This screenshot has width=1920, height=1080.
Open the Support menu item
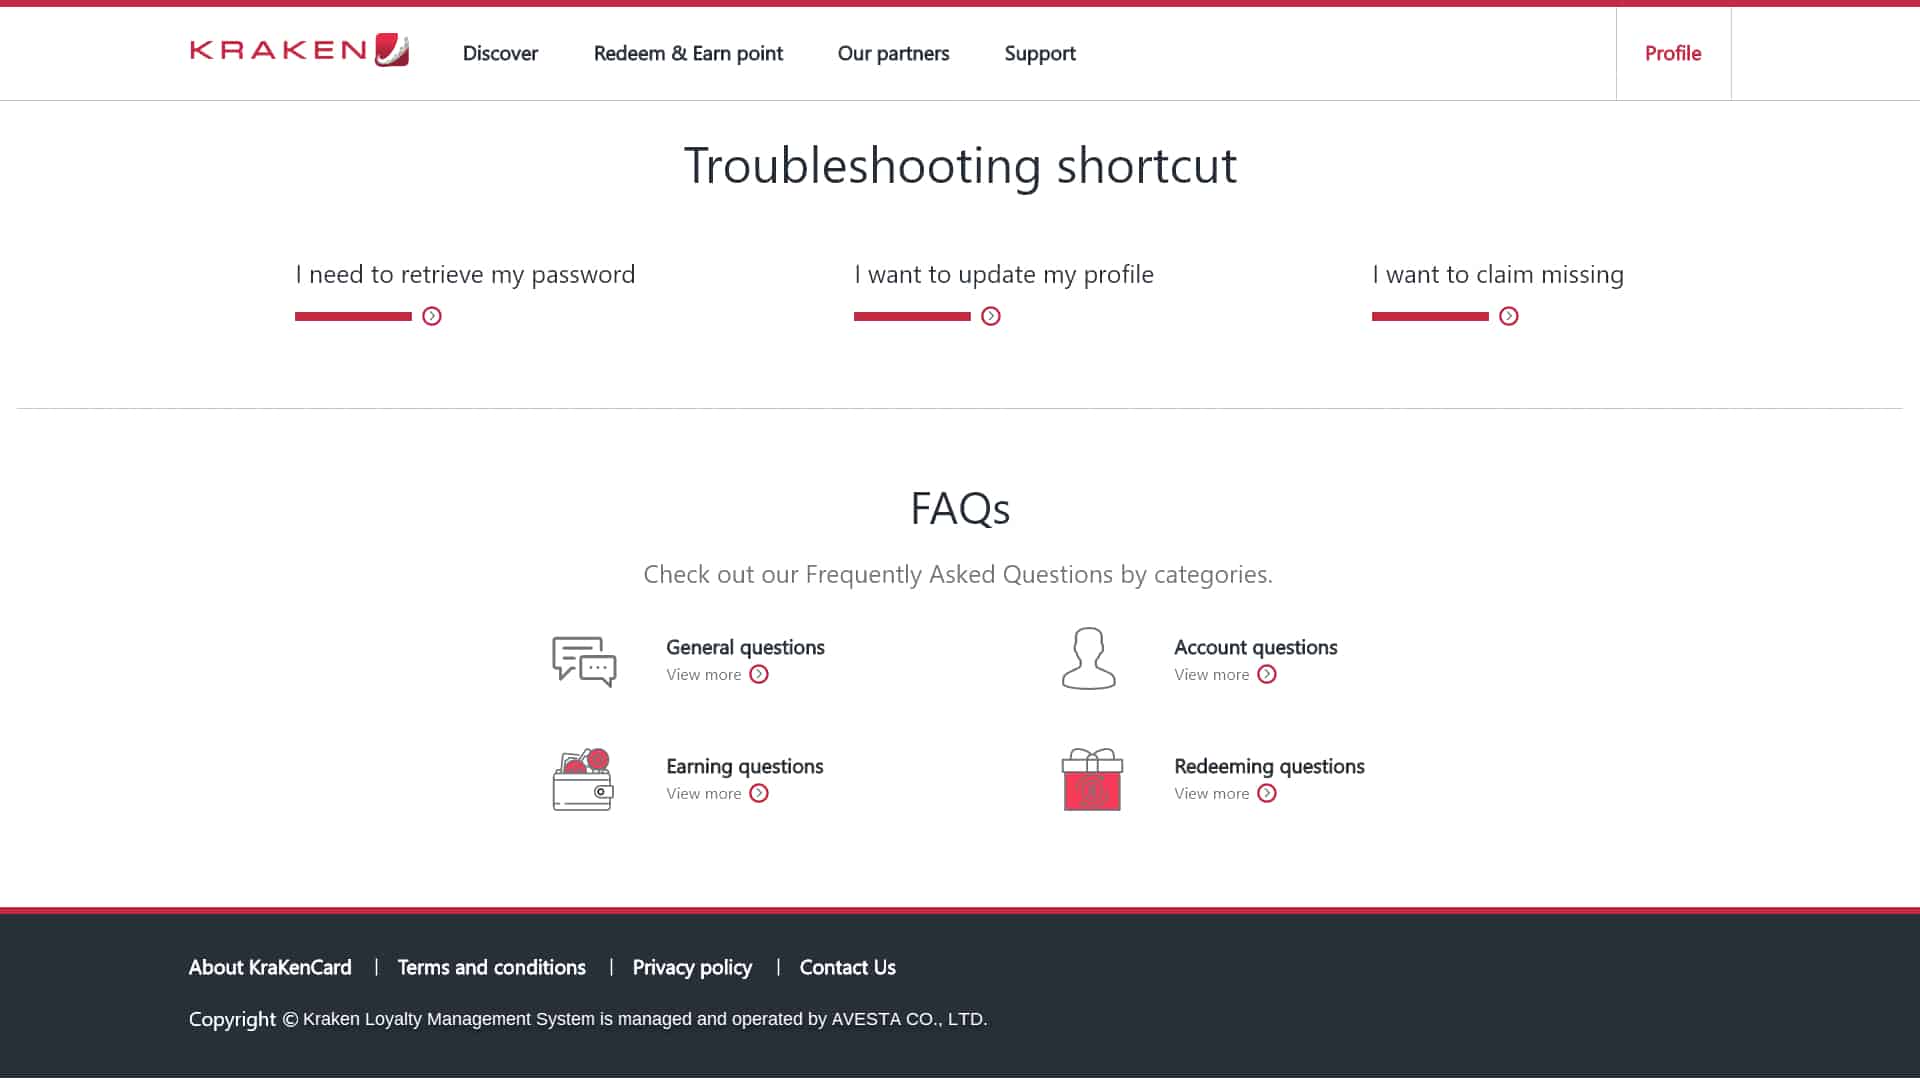tap(1040, 53)
